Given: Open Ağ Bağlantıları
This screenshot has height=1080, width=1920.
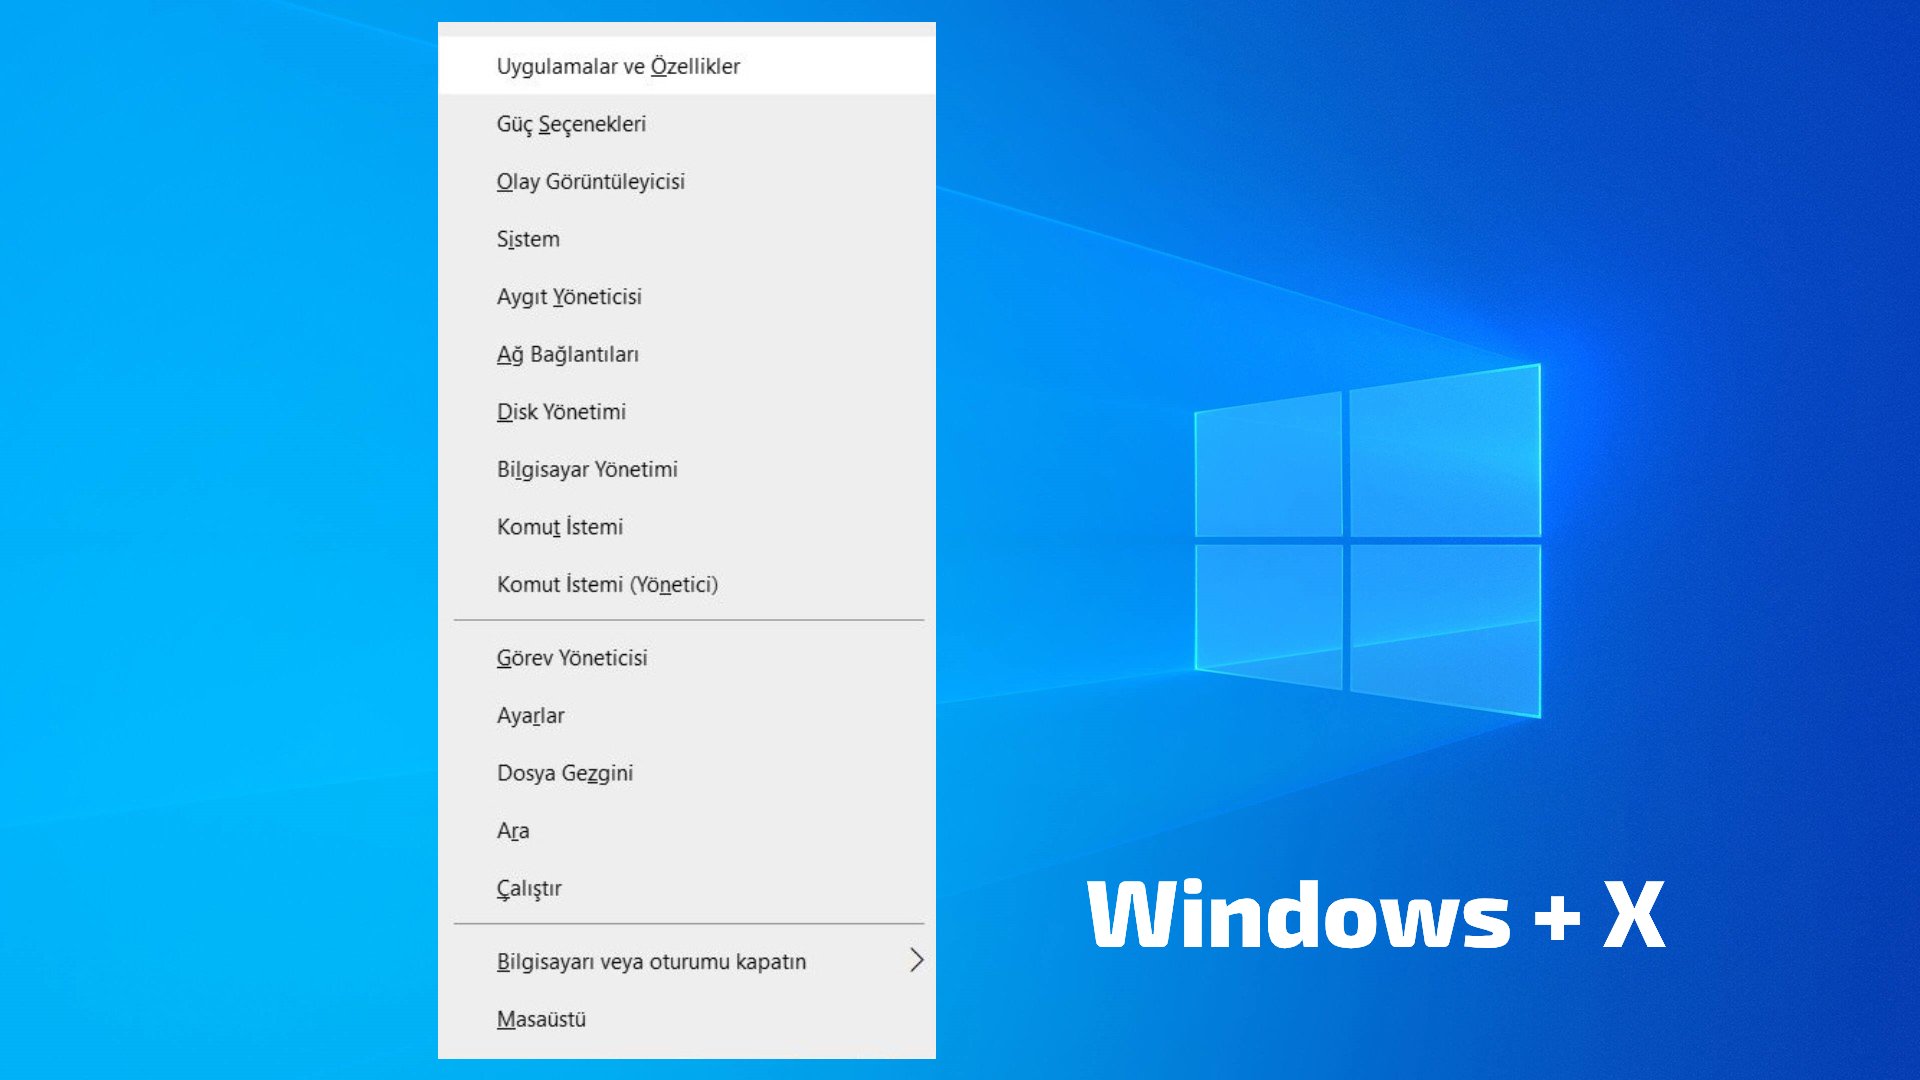Looking at the screenshot, I should click(x=687, y=354).
